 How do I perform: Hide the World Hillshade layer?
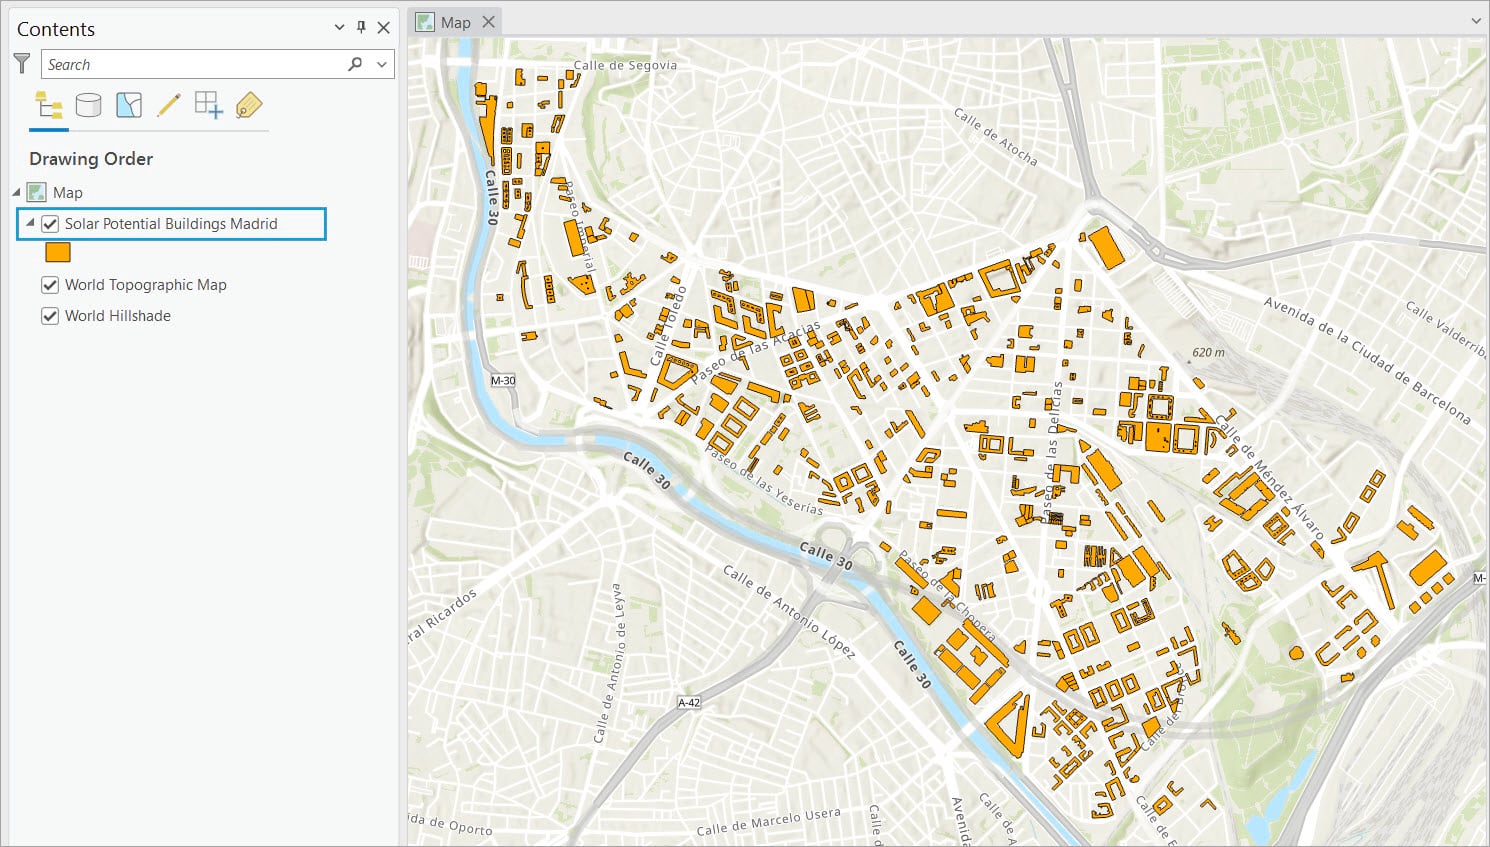(50, 316)
